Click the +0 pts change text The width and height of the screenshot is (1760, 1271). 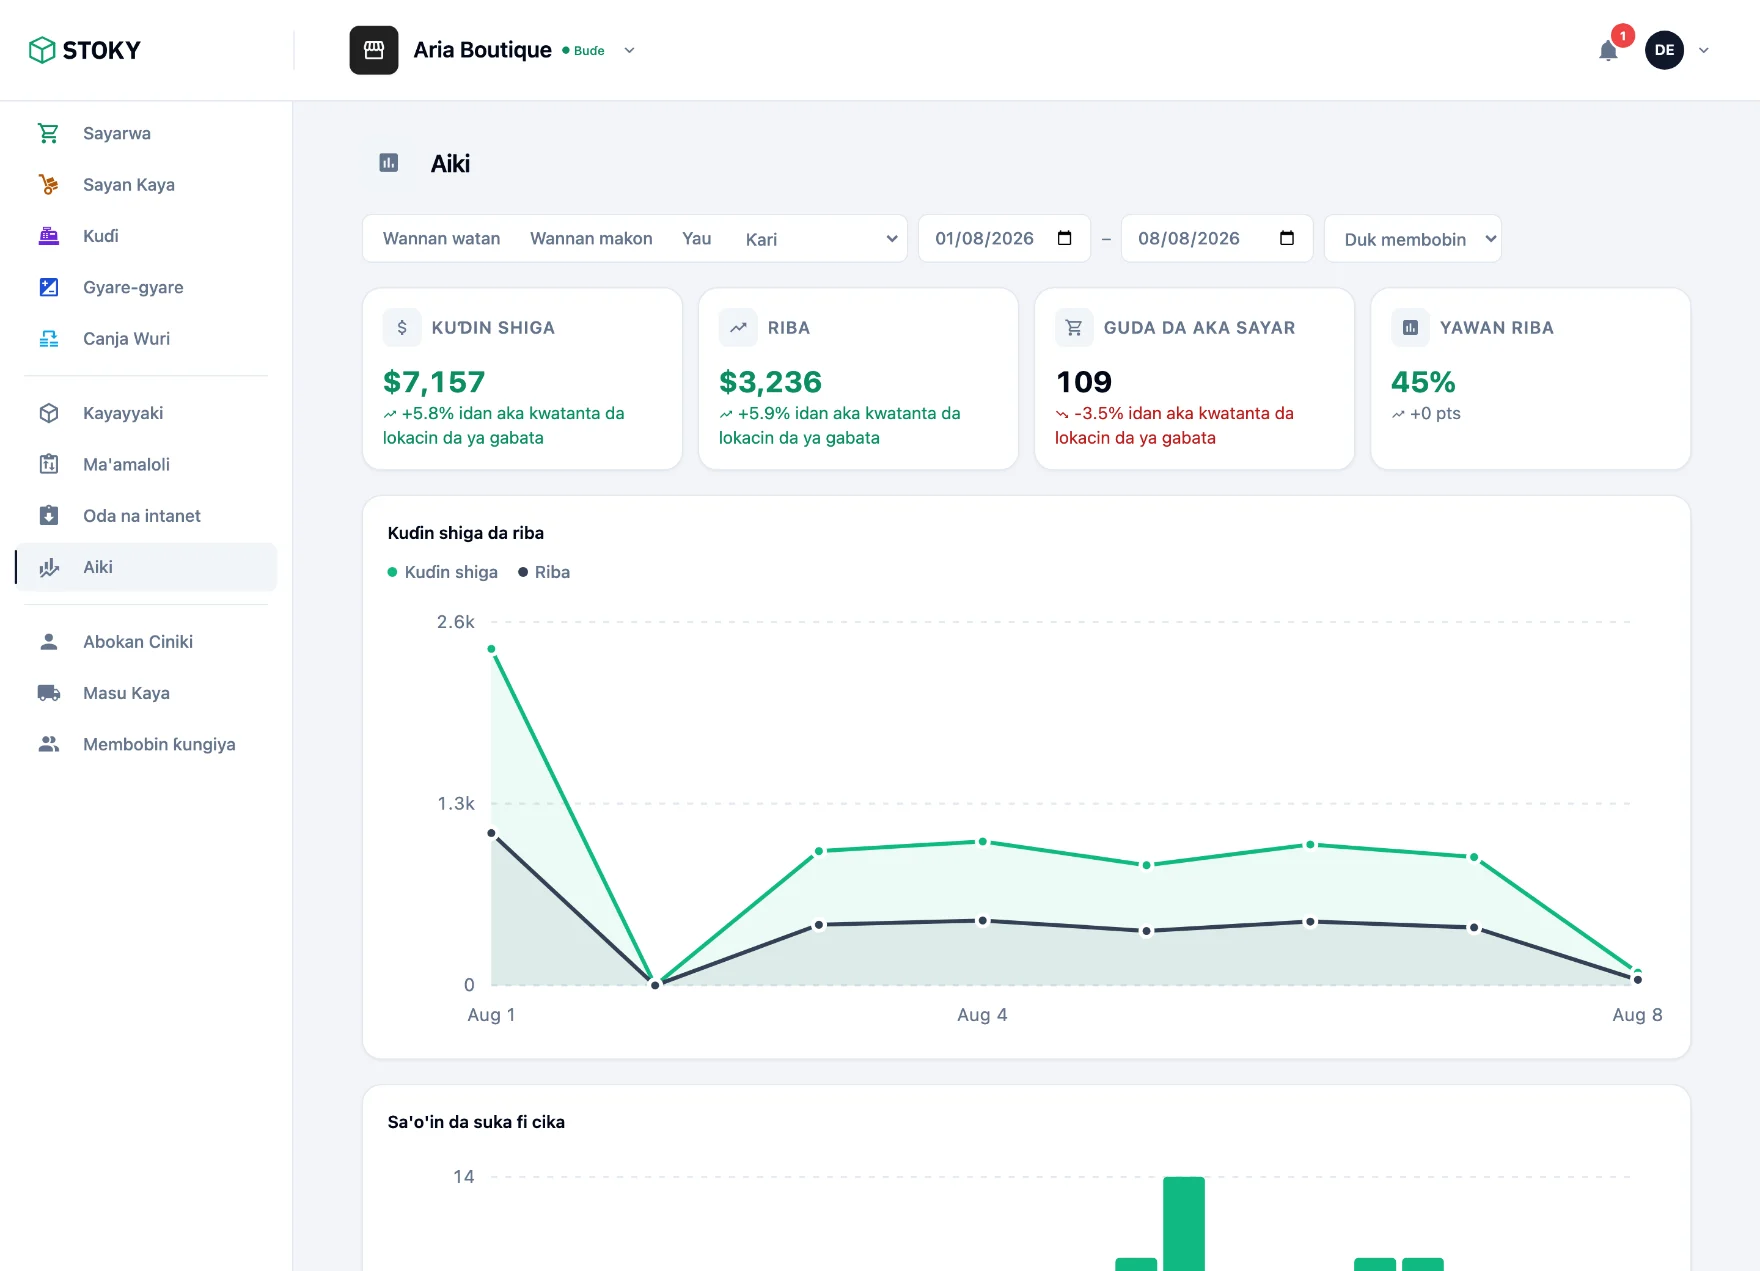1435,413
